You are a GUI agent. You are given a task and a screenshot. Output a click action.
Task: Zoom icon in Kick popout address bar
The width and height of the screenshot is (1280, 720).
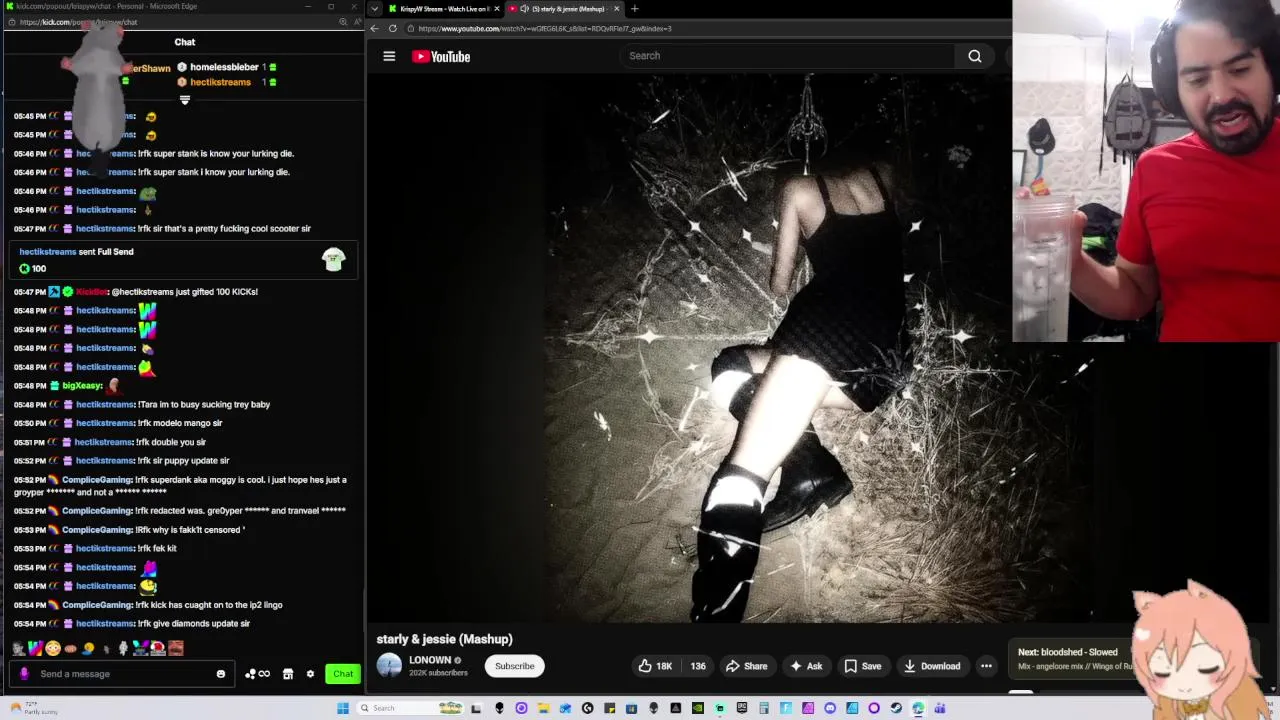[343, 22]
